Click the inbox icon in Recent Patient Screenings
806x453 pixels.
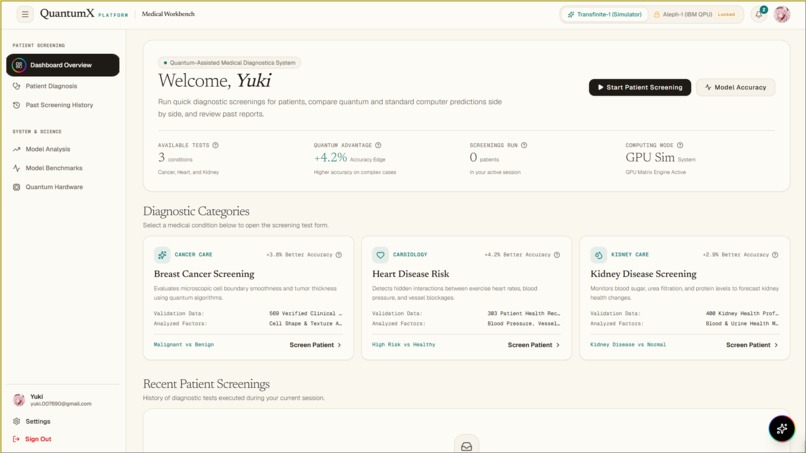466,446
